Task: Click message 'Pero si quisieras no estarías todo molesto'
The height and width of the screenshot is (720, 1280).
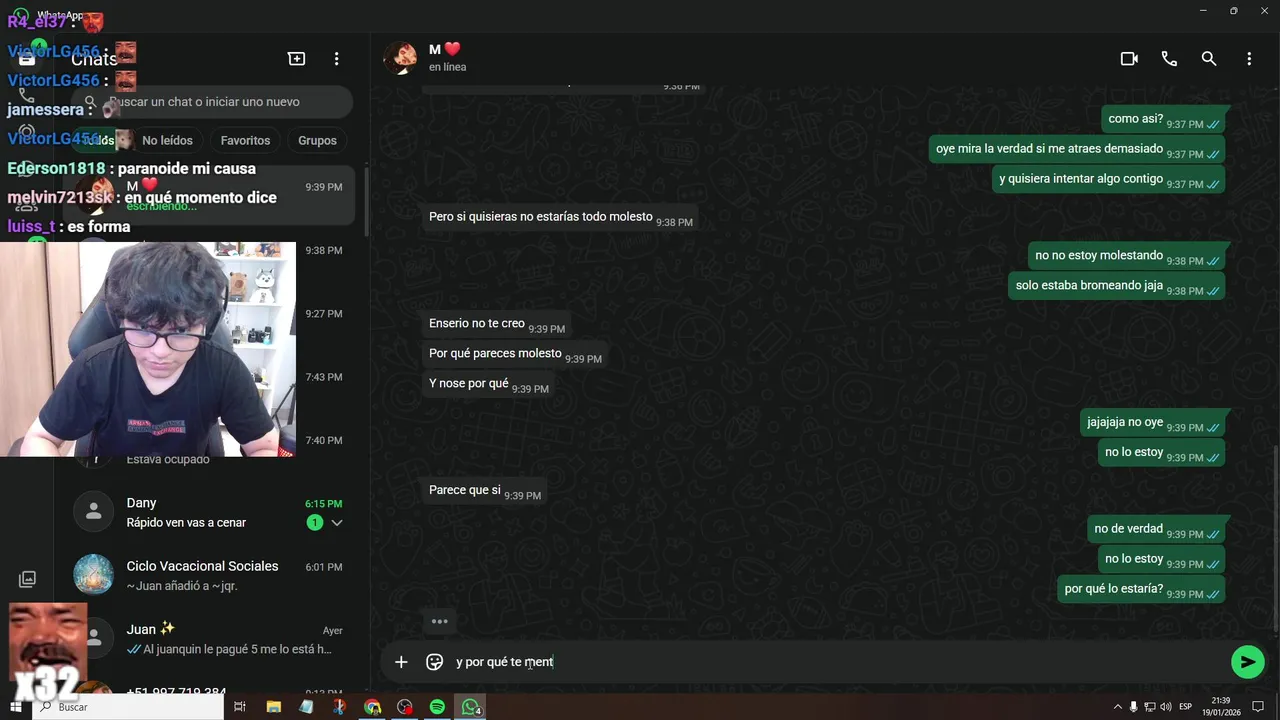Action: pyautogui.click(x=560, y=217)
